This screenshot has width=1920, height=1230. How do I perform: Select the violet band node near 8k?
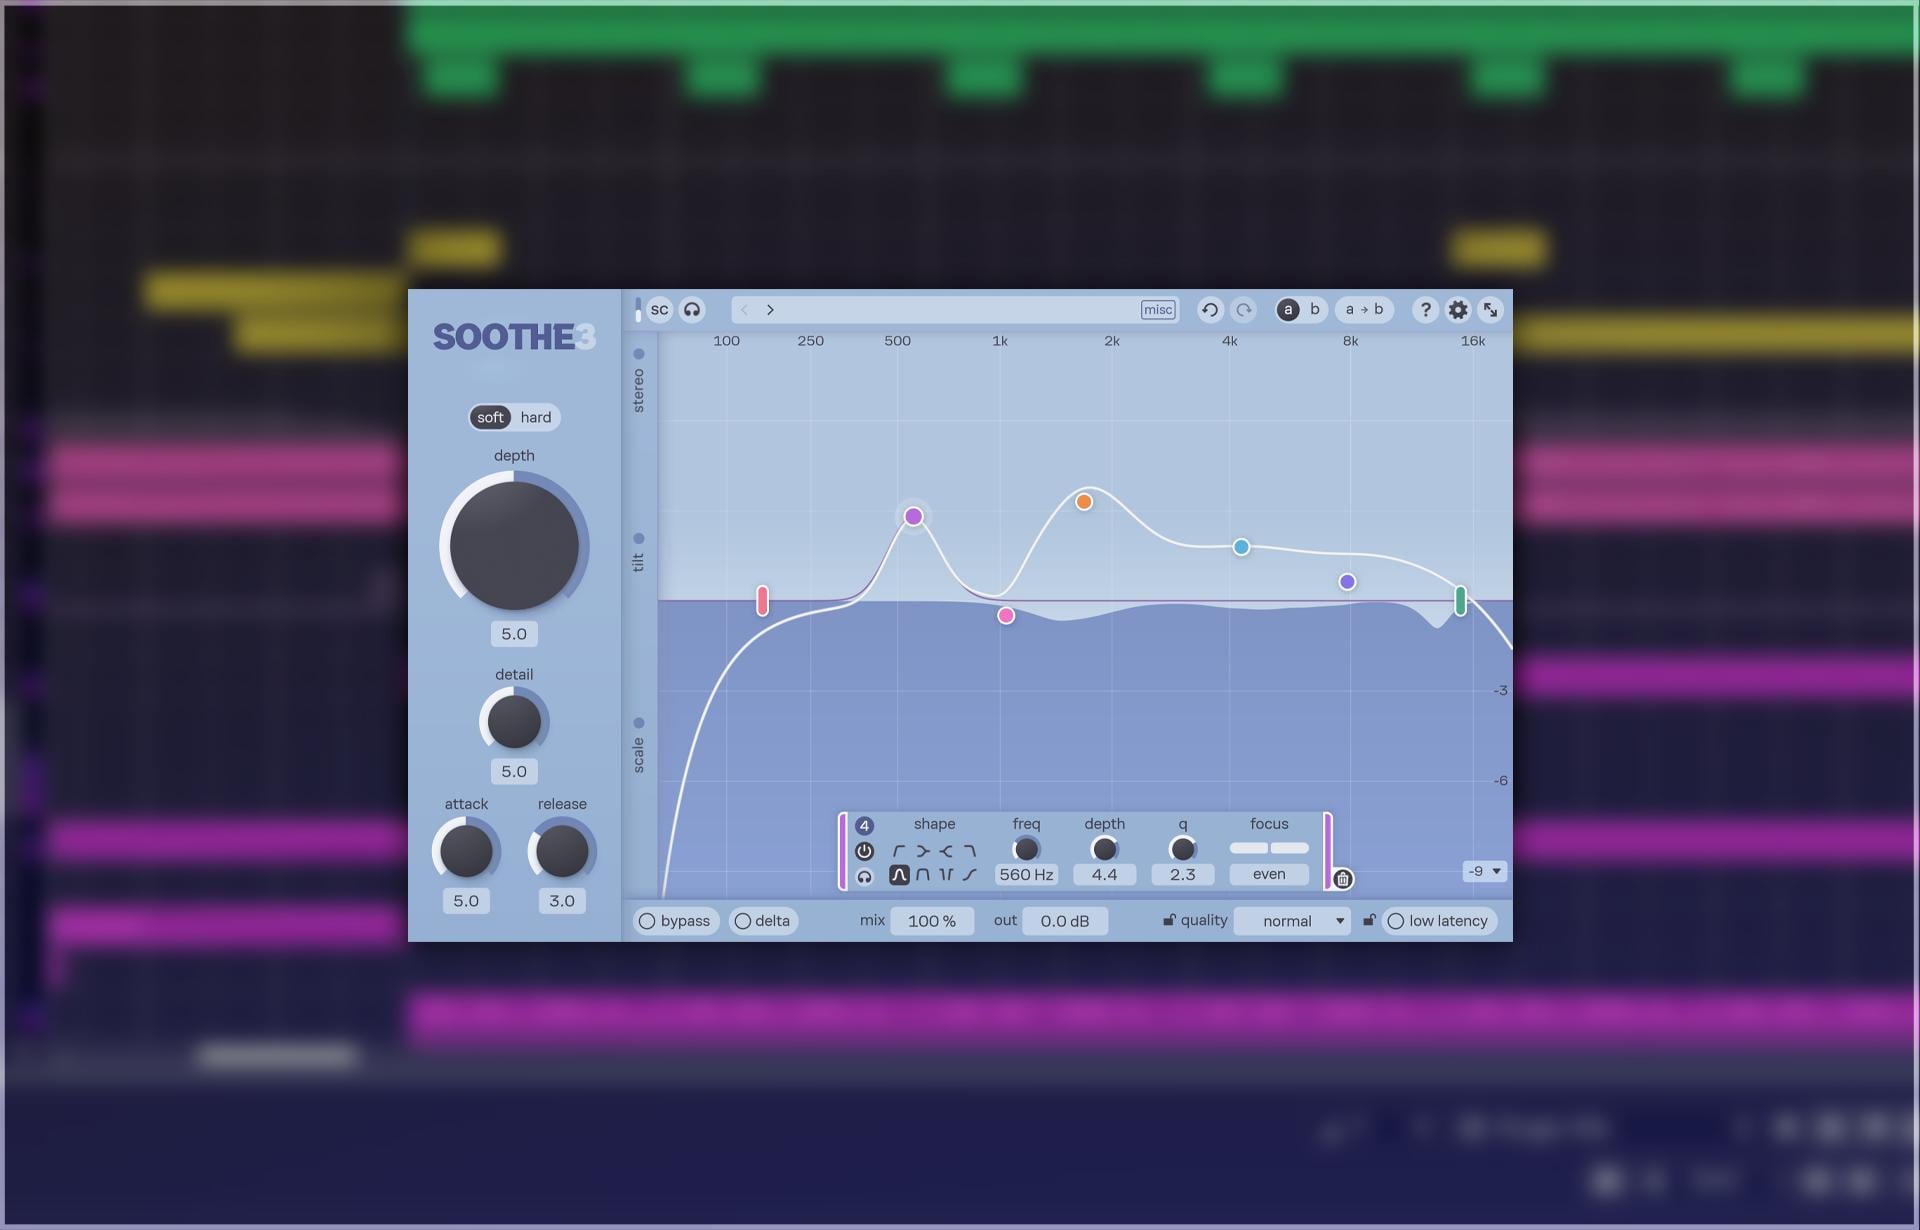tap(1347, 582)
